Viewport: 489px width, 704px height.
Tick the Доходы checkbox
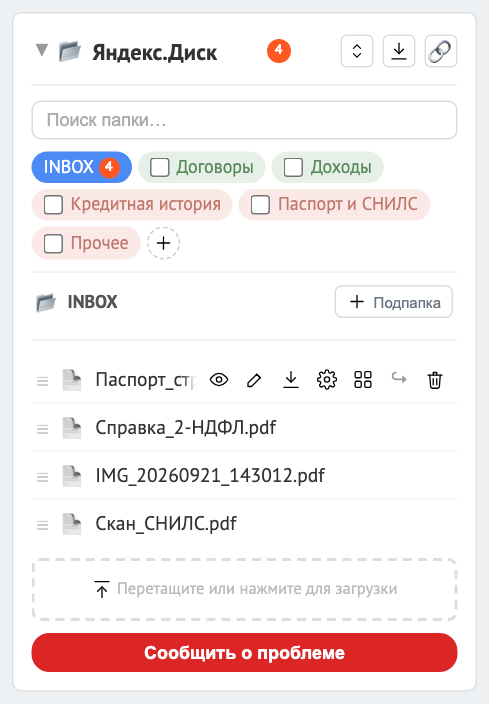click(293, 167)
